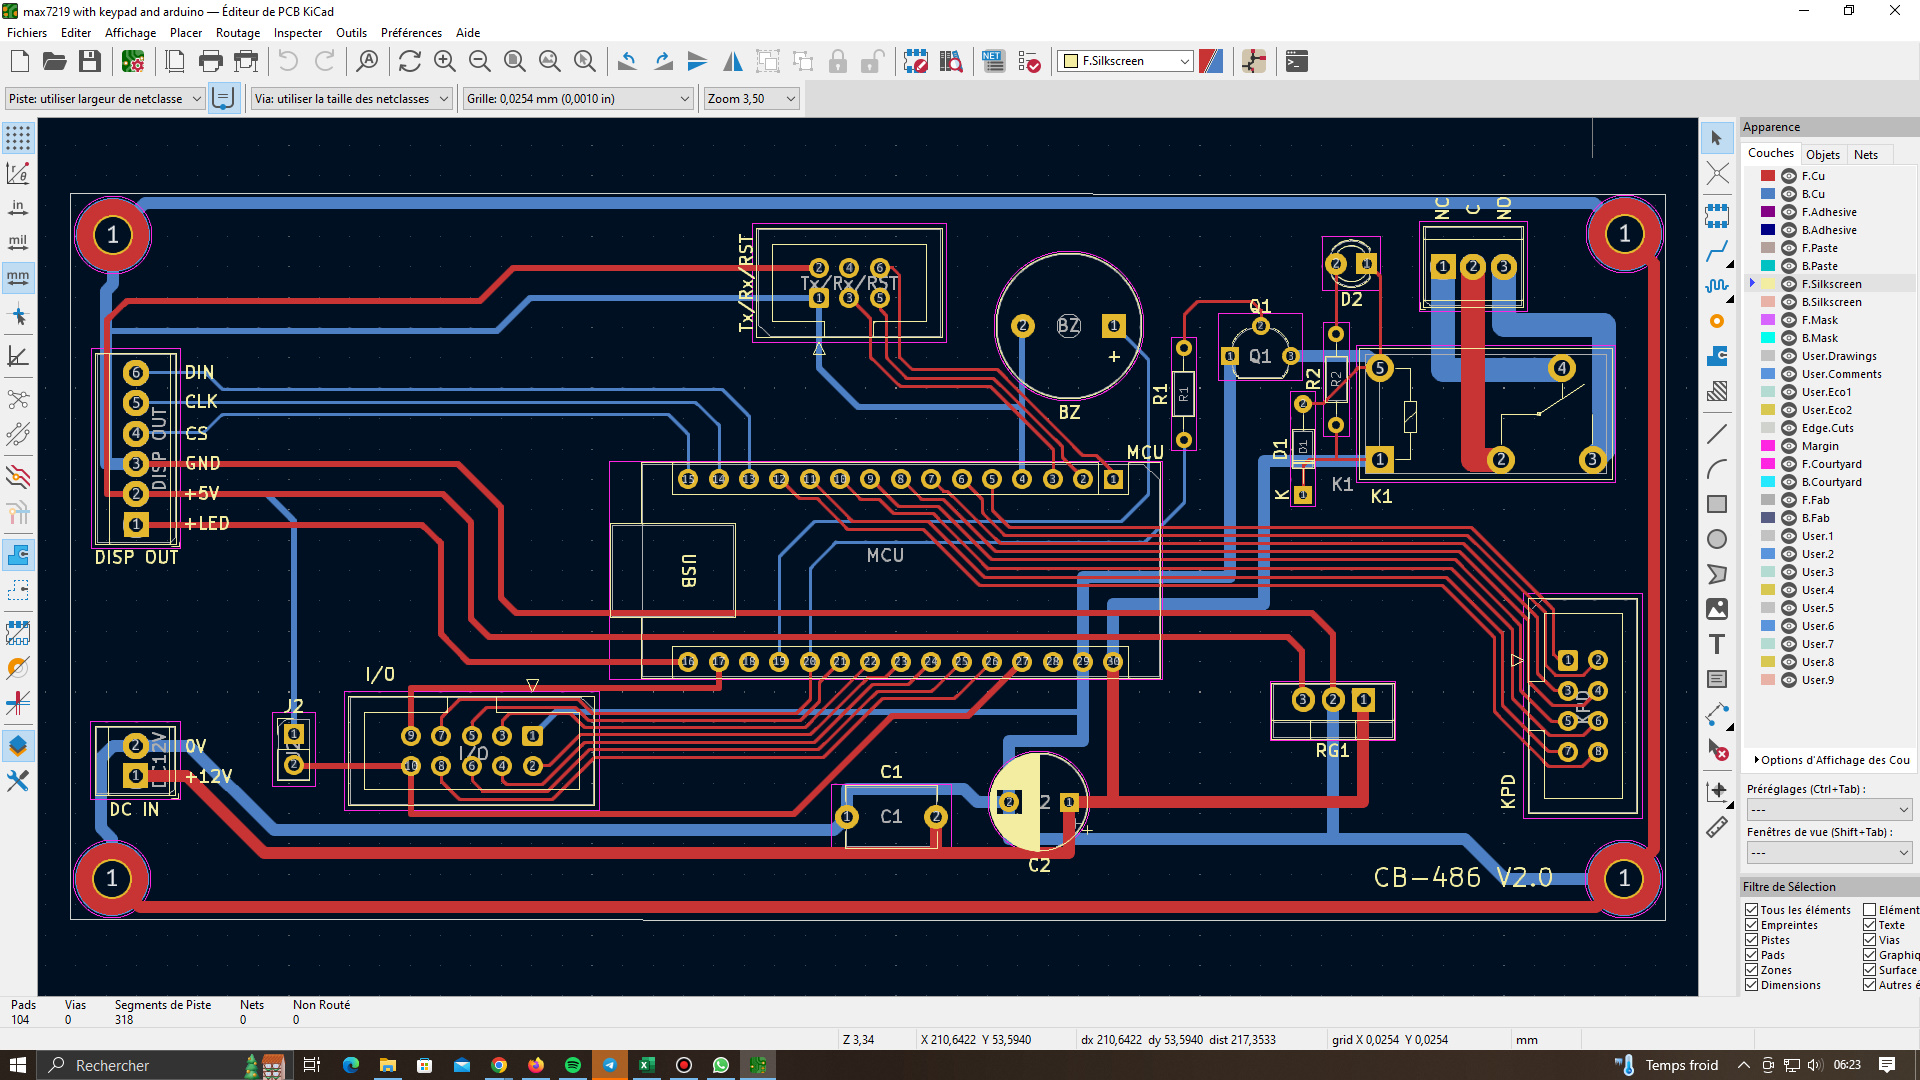Click the Save board icon
Image resolution: width=1920 pixels, height=1080 pixels.
click(90, 62)
